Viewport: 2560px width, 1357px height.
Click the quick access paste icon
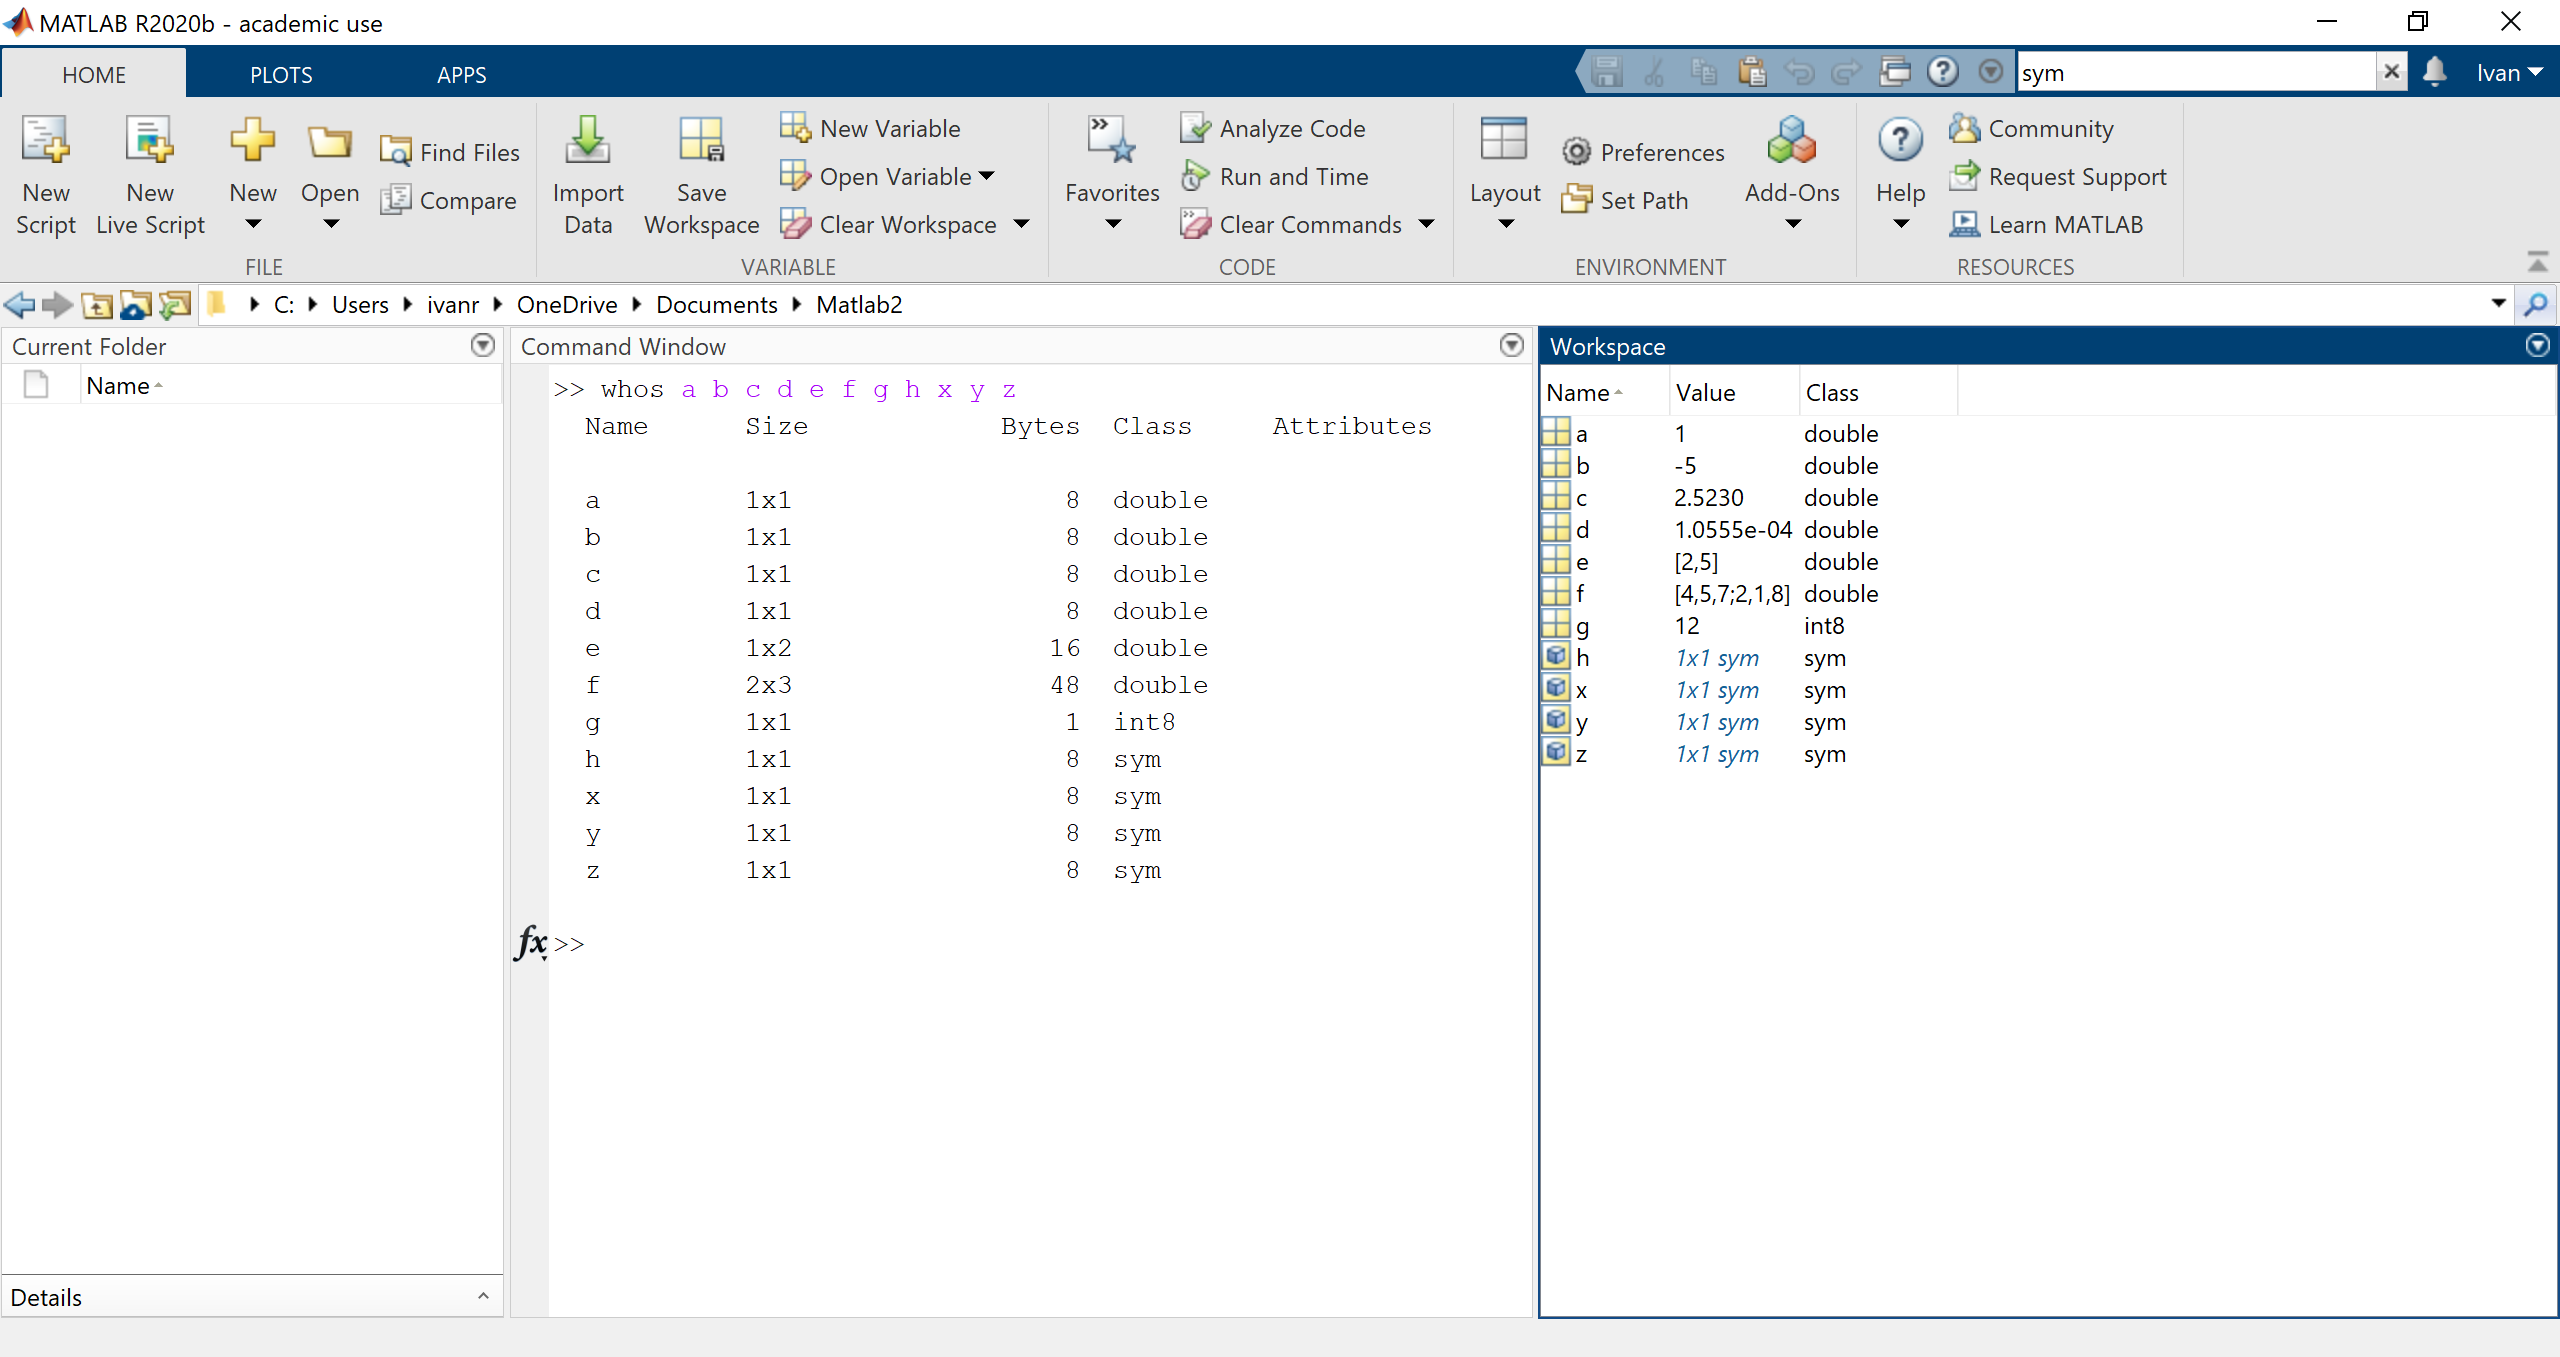(x=1751, y=72)
